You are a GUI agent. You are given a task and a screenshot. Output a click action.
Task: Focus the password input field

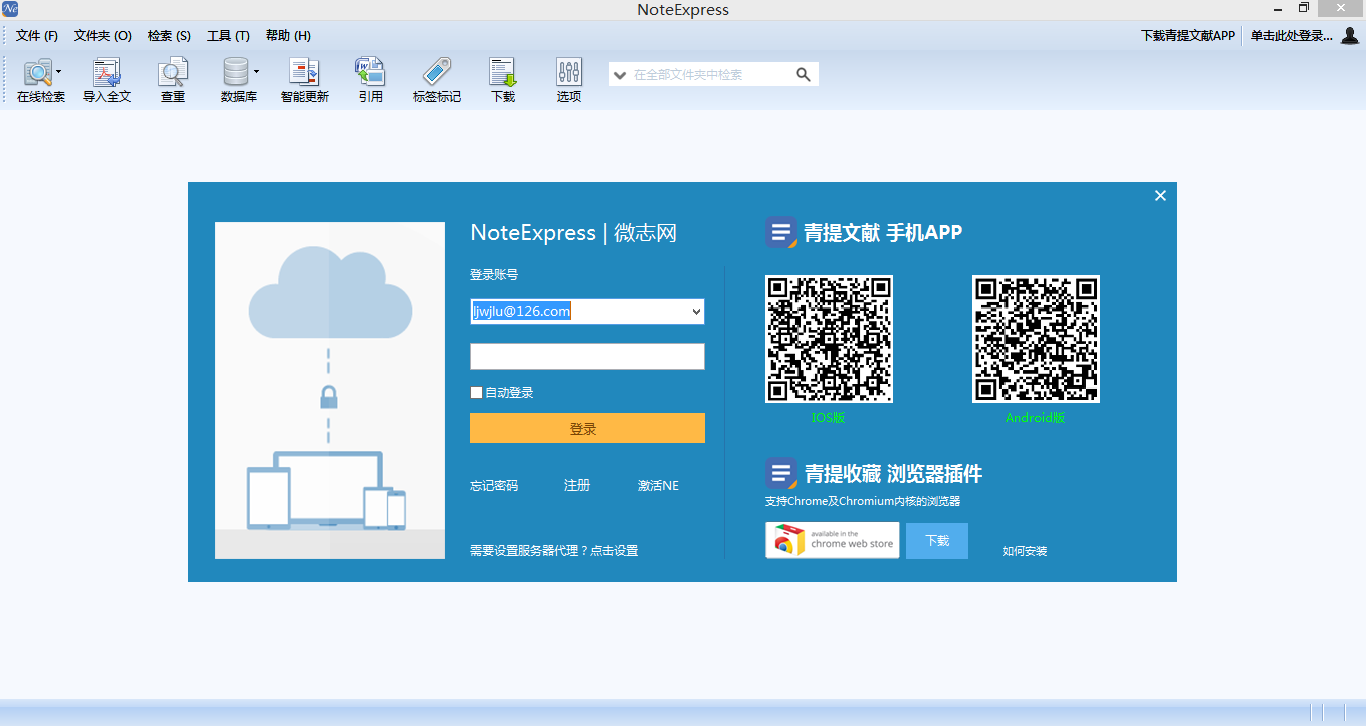point(587,357)
